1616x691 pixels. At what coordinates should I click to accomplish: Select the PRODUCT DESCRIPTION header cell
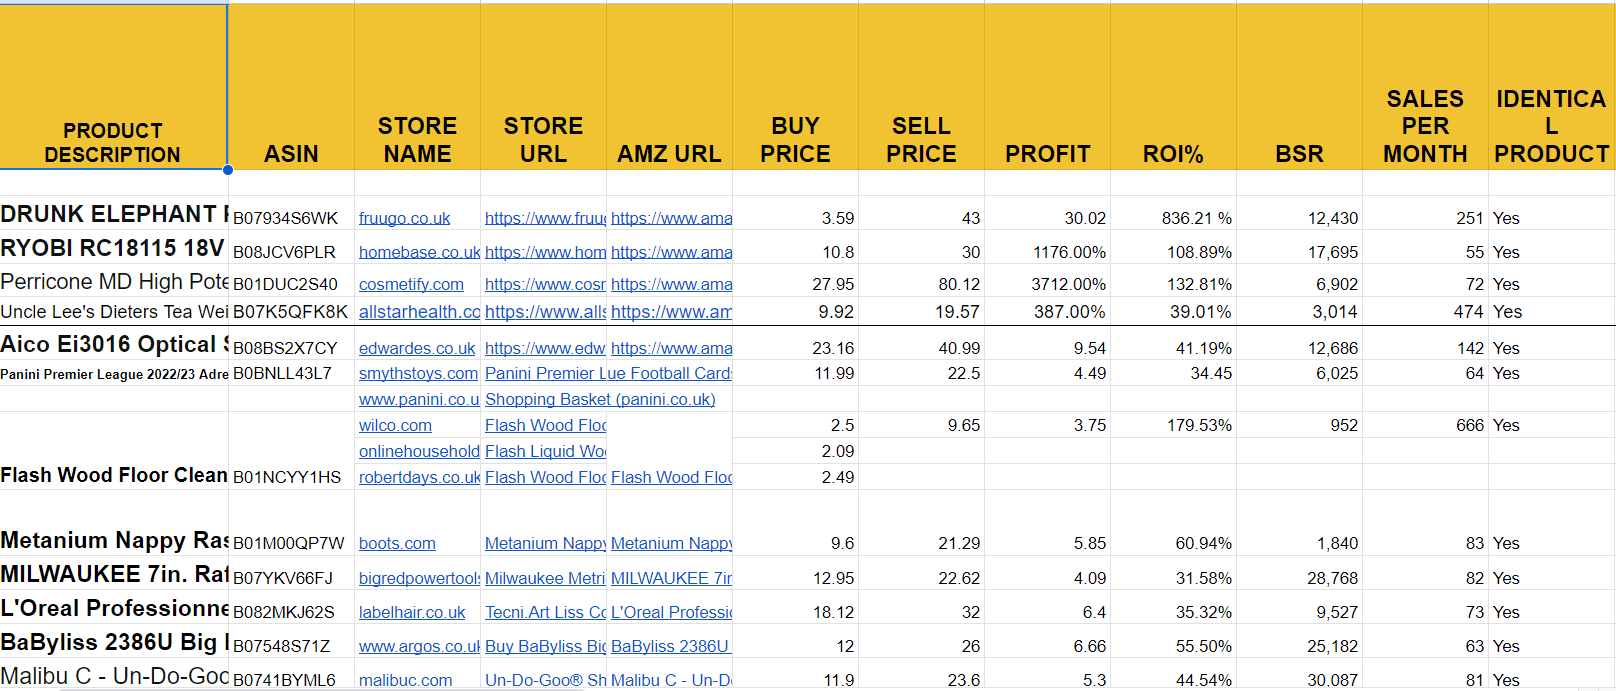pyautogui.click(x=114, y=86)
